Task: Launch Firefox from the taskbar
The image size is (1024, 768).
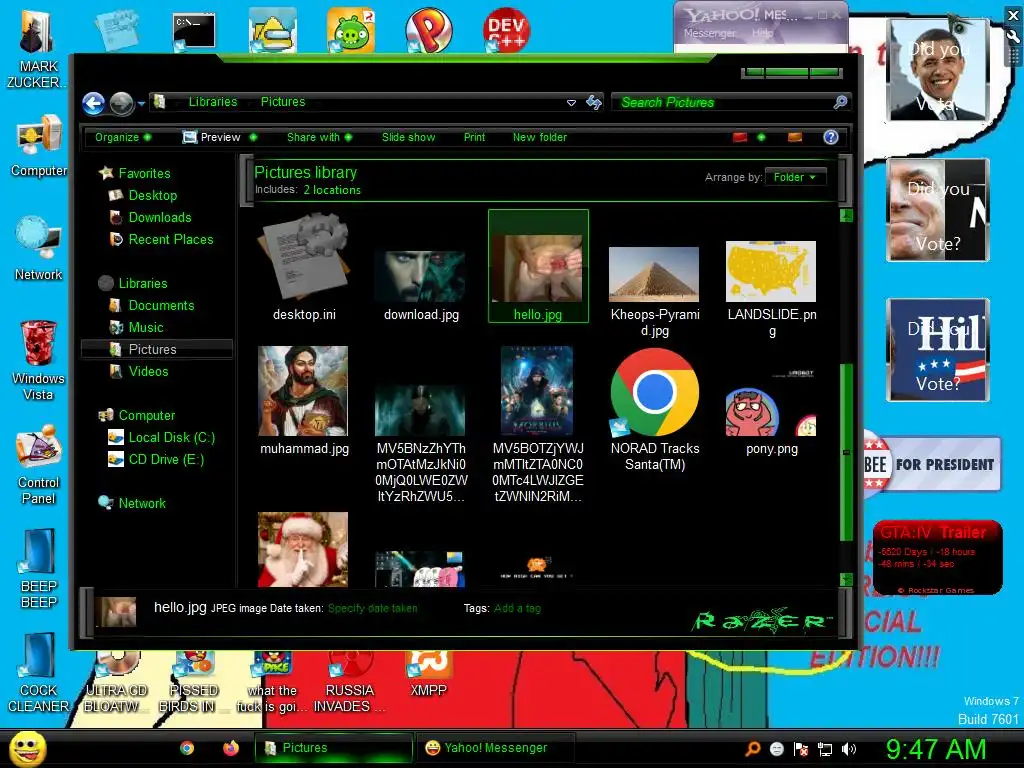Action: pos(231,748)
